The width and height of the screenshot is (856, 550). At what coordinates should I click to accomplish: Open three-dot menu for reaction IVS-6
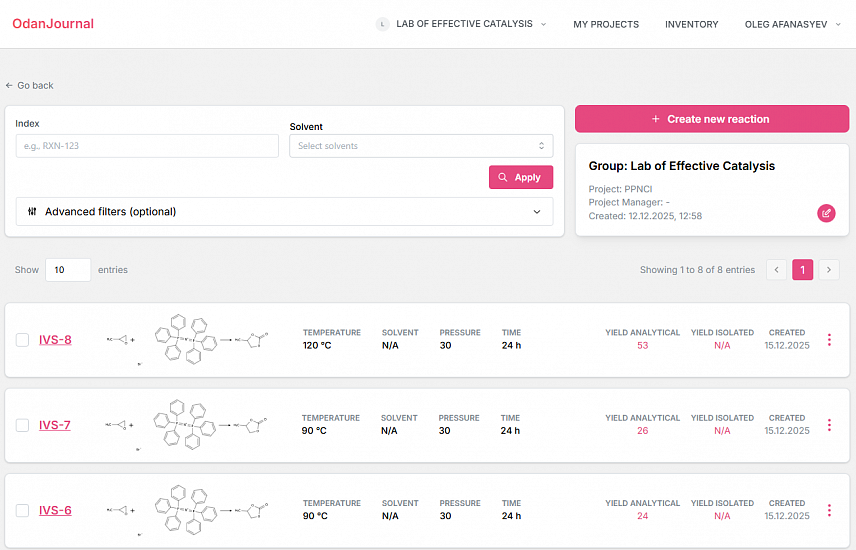click(829, 510)
